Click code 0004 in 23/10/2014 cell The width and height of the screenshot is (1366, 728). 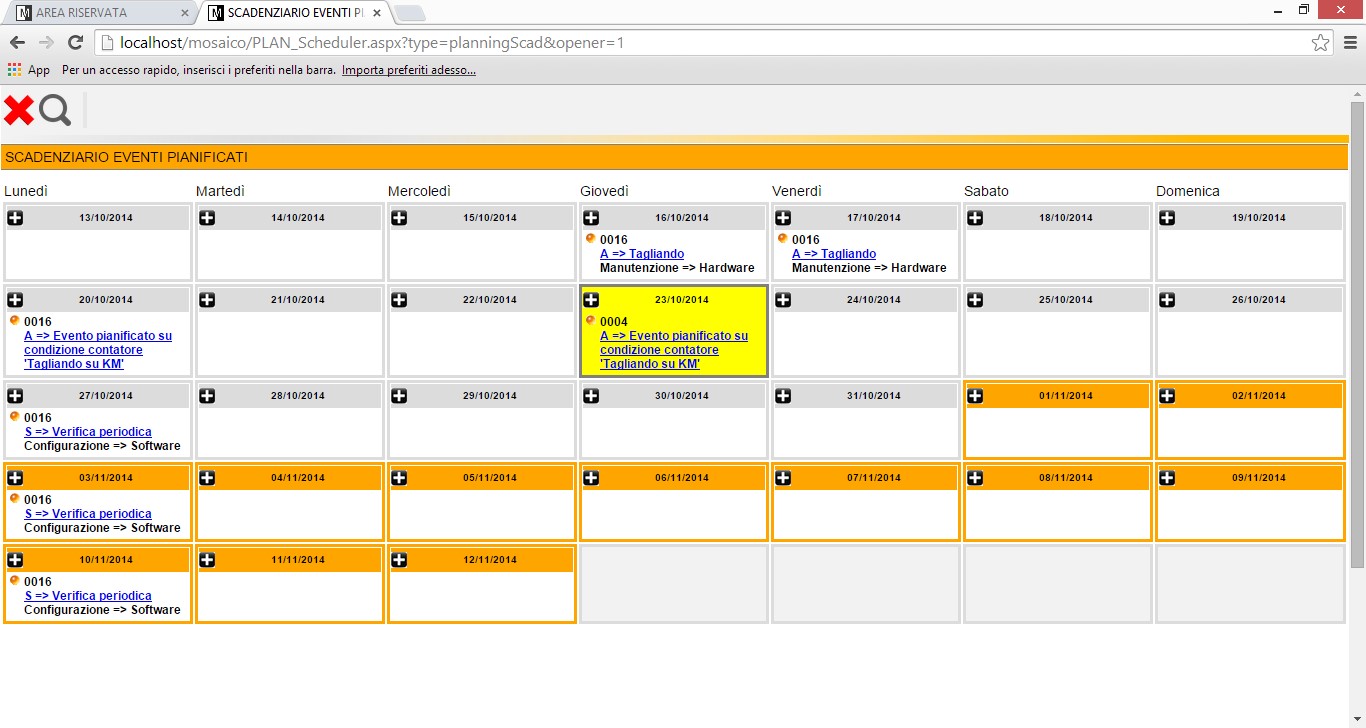point(614,322)
